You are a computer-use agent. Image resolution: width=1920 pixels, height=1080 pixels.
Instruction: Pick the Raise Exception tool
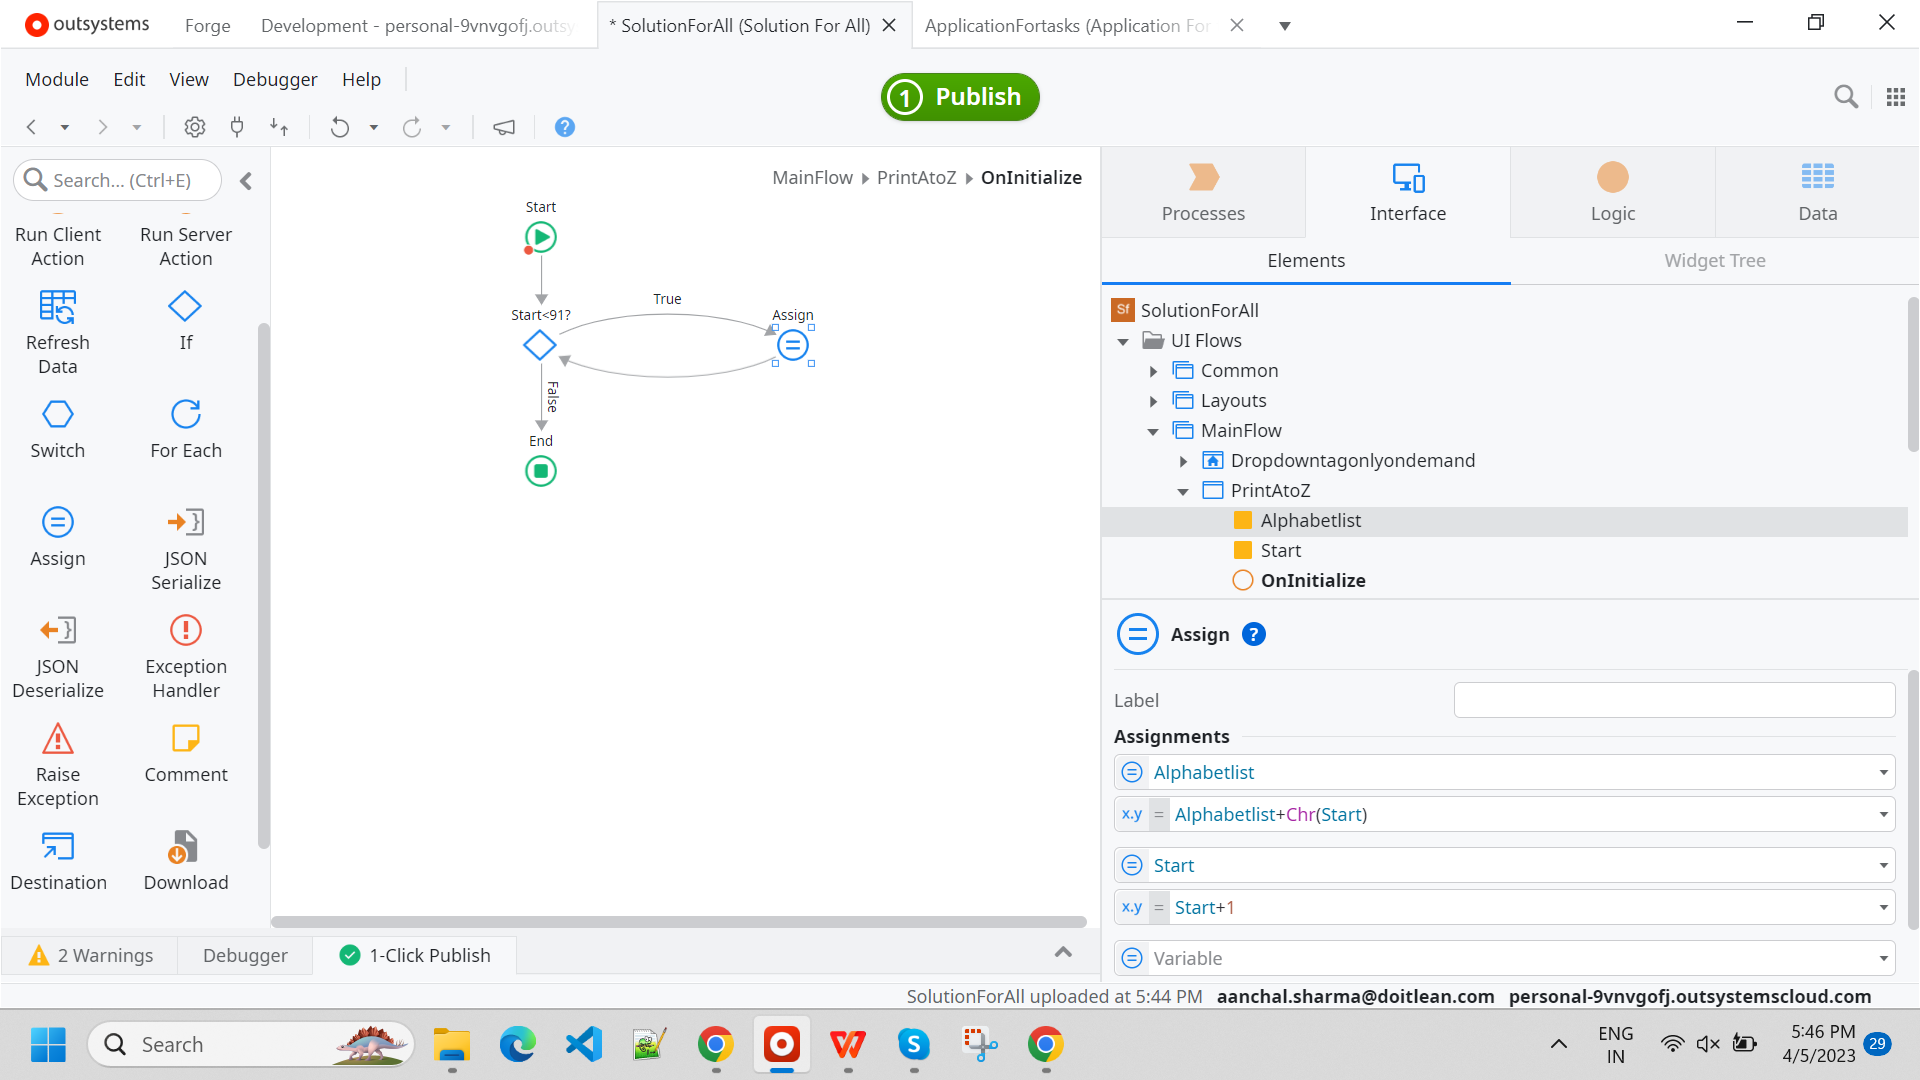(57, 764)
